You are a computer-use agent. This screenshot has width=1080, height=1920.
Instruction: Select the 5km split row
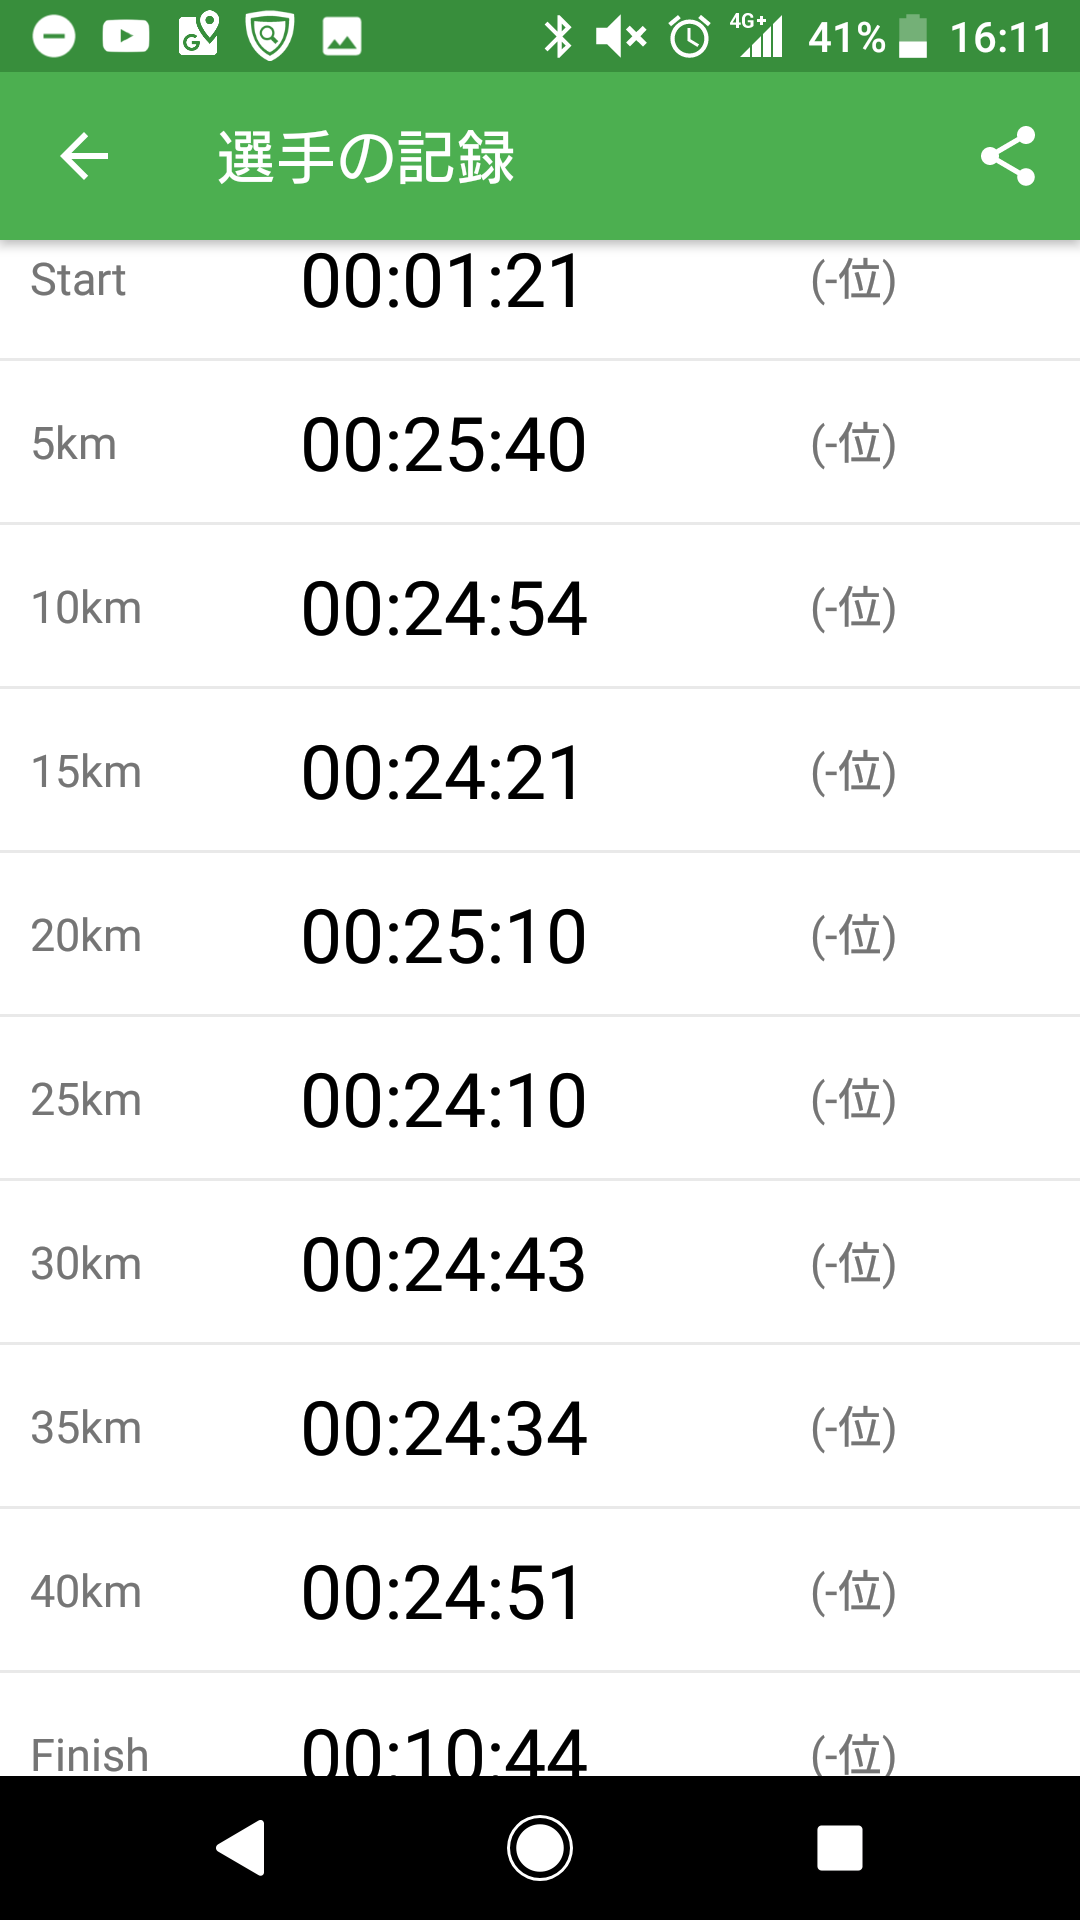pyautogui.click(x=540, y=443)
